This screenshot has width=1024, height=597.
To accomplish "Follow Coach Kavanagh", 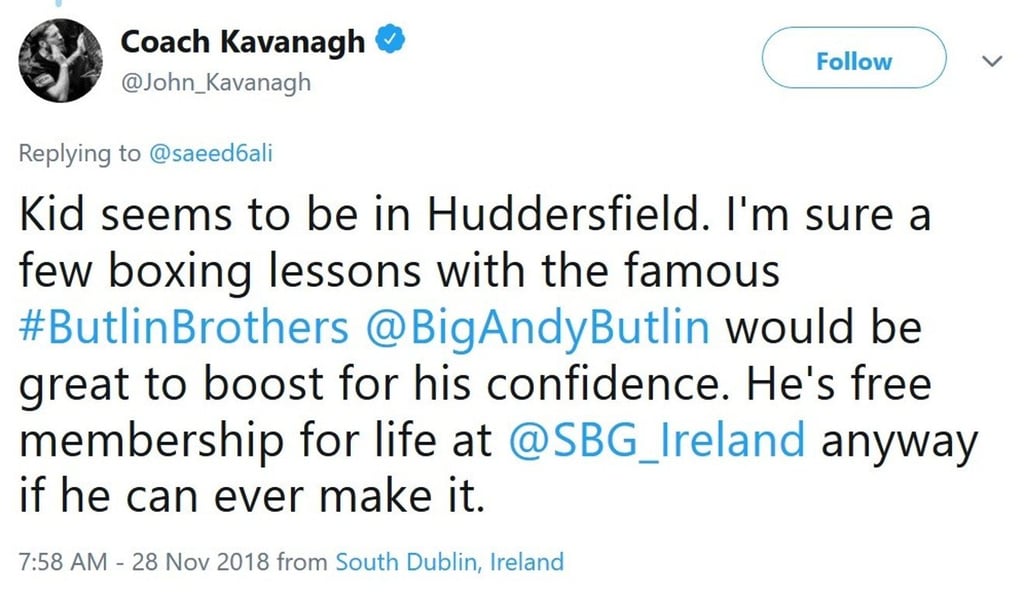I will [x=853, y=60].
